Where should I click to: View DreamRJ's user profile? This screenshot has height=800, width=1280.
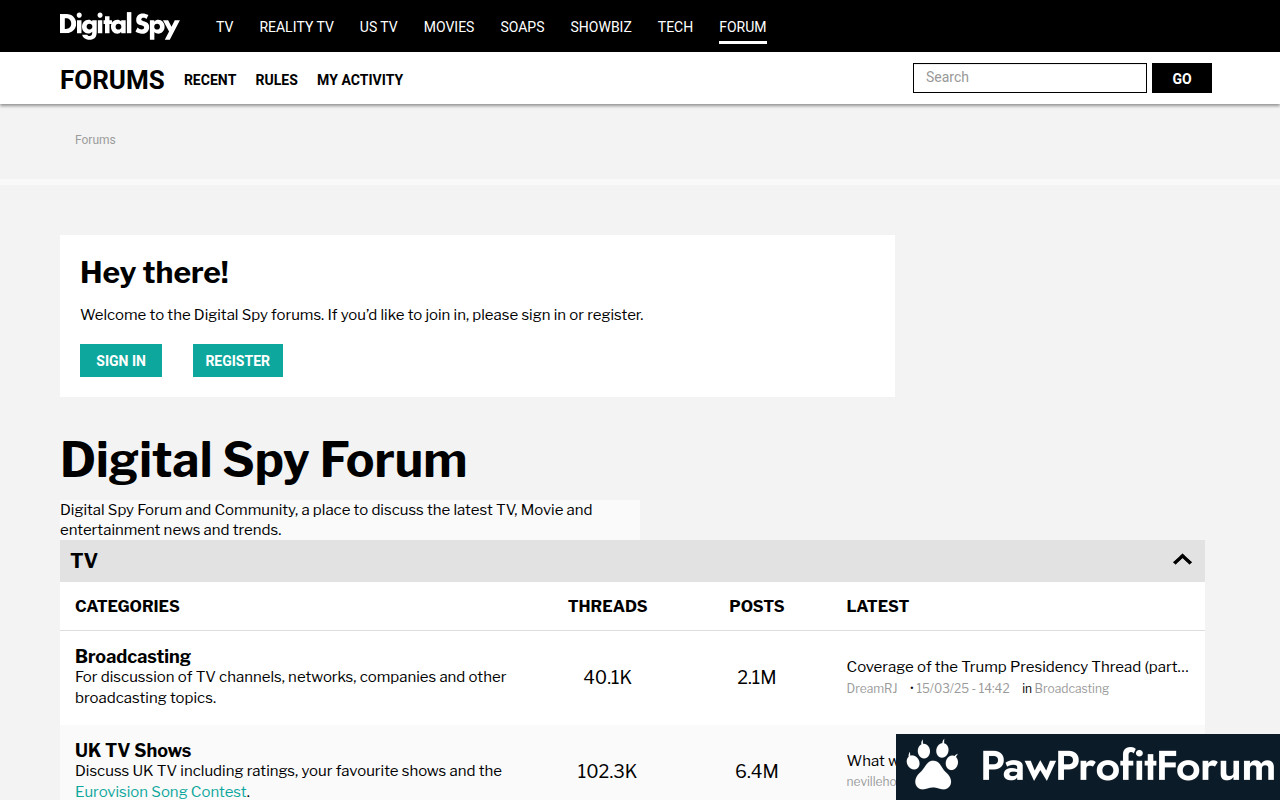[872, 689]
